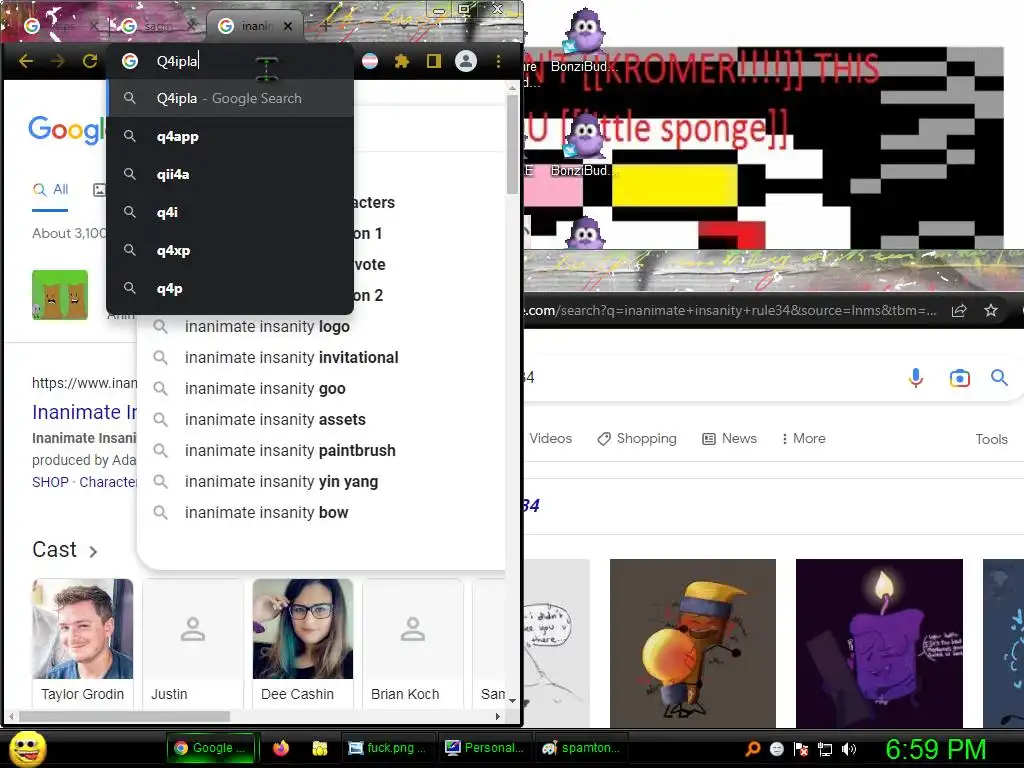Start voice search with the microphone icon
The width and height of the screenshot is (1024, 768).
click(916, 377)
